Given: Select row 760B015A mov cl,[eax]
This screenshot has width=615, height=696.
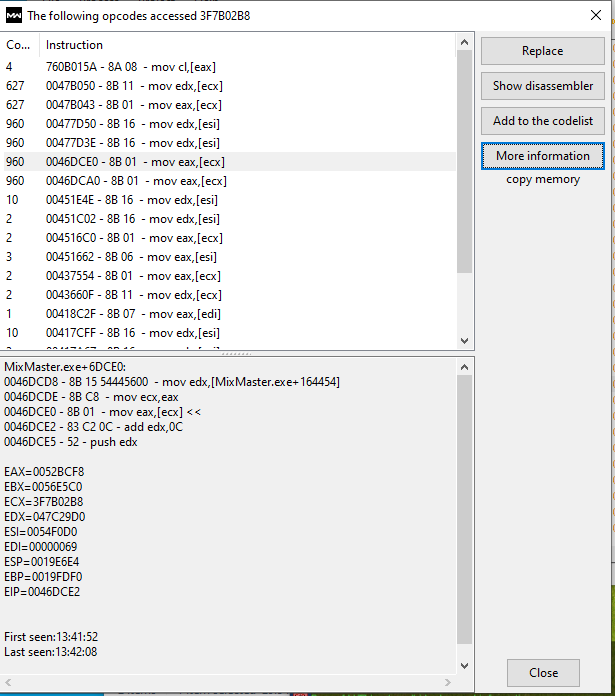Looking at the screenshot, I should (x=229, y=67).
